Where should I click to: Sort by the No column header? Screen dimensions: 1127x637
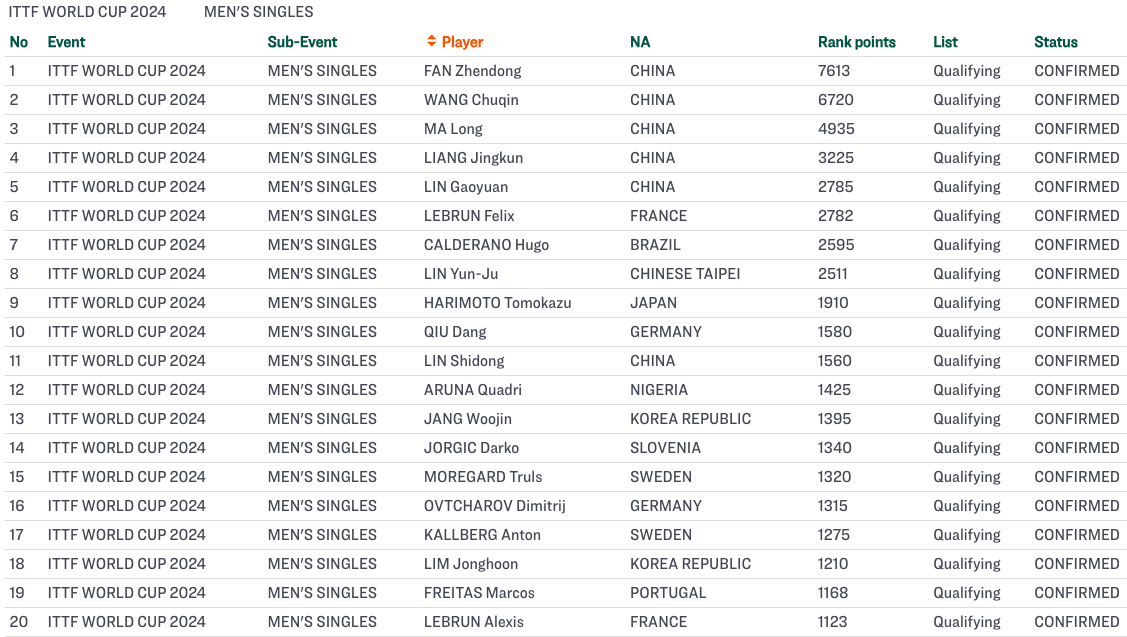19,42
